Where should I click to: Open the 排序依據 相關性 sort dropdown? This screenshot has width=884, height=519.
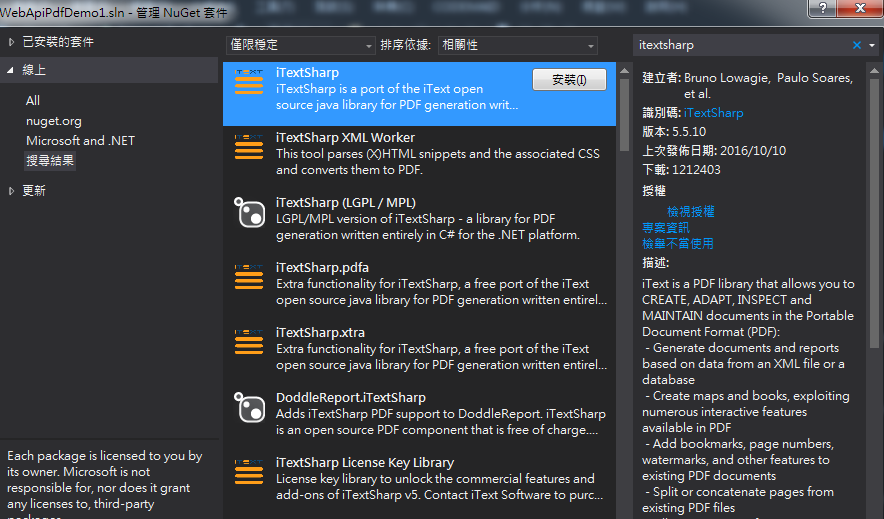(518, 45)
